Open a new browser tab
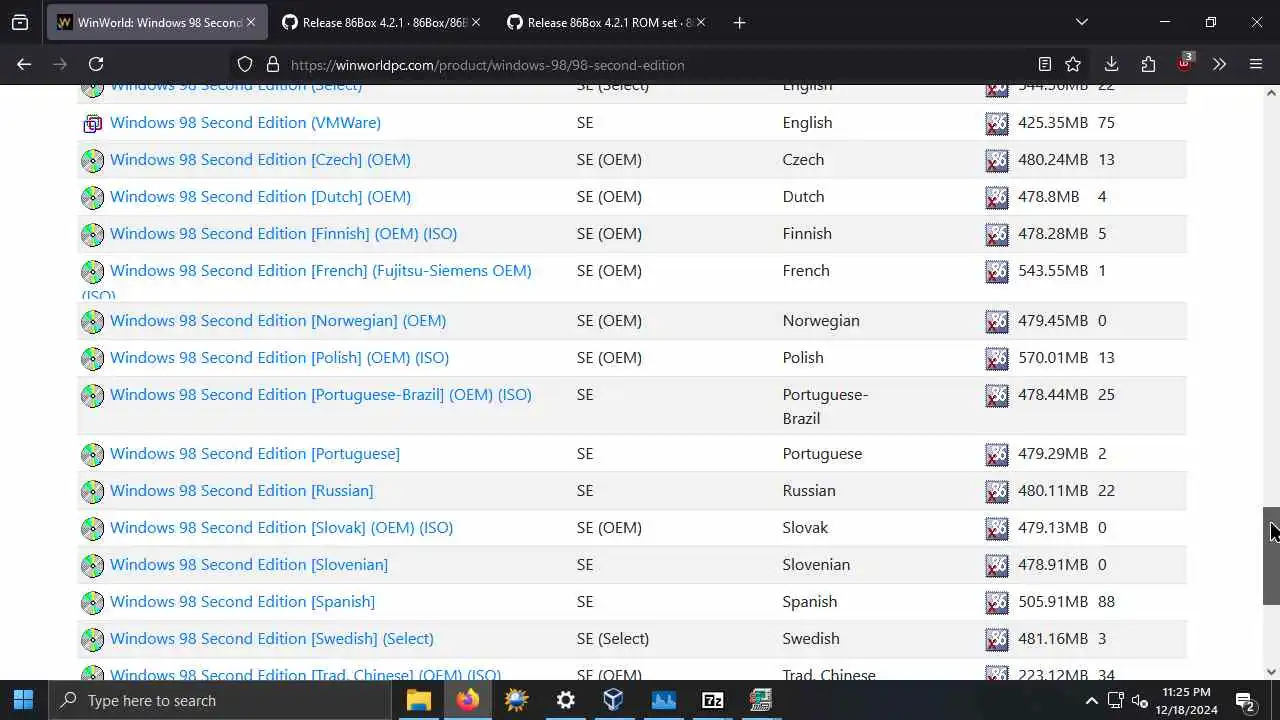 pyautogui.click(x=739, y=22)
